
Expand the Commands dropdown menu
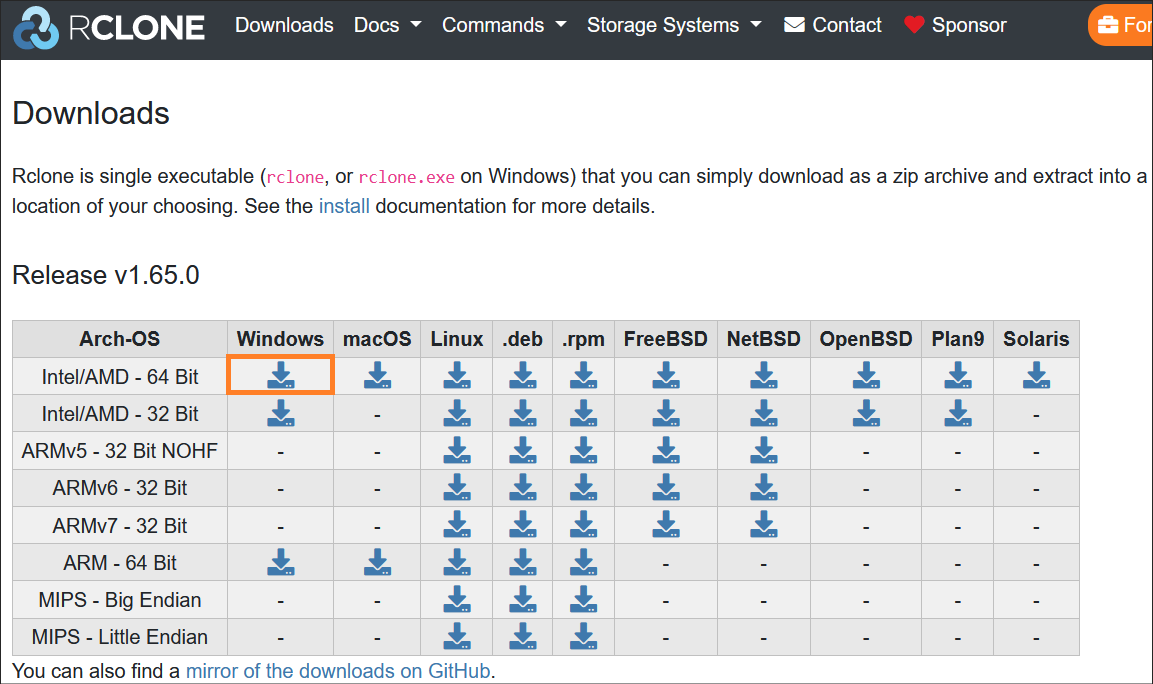[x=504, y=25]
